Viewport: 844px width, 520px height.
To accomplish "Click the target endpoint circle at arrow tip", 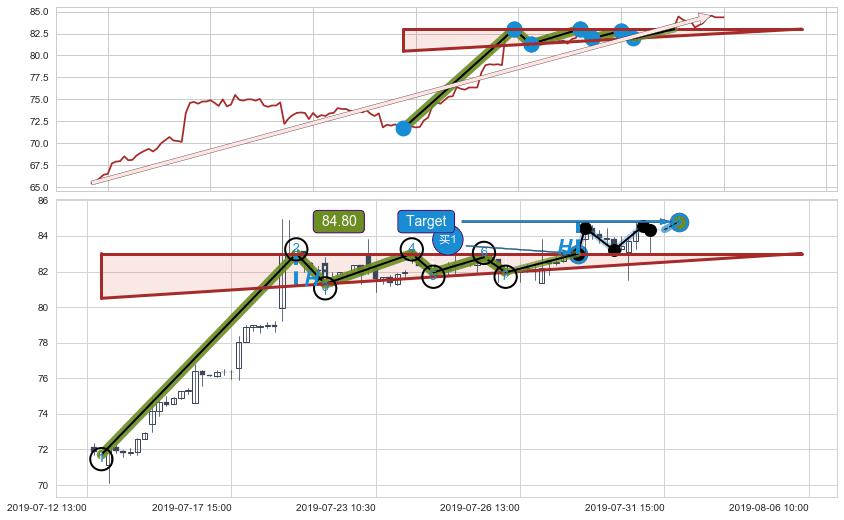I will [x=680, y=222].
